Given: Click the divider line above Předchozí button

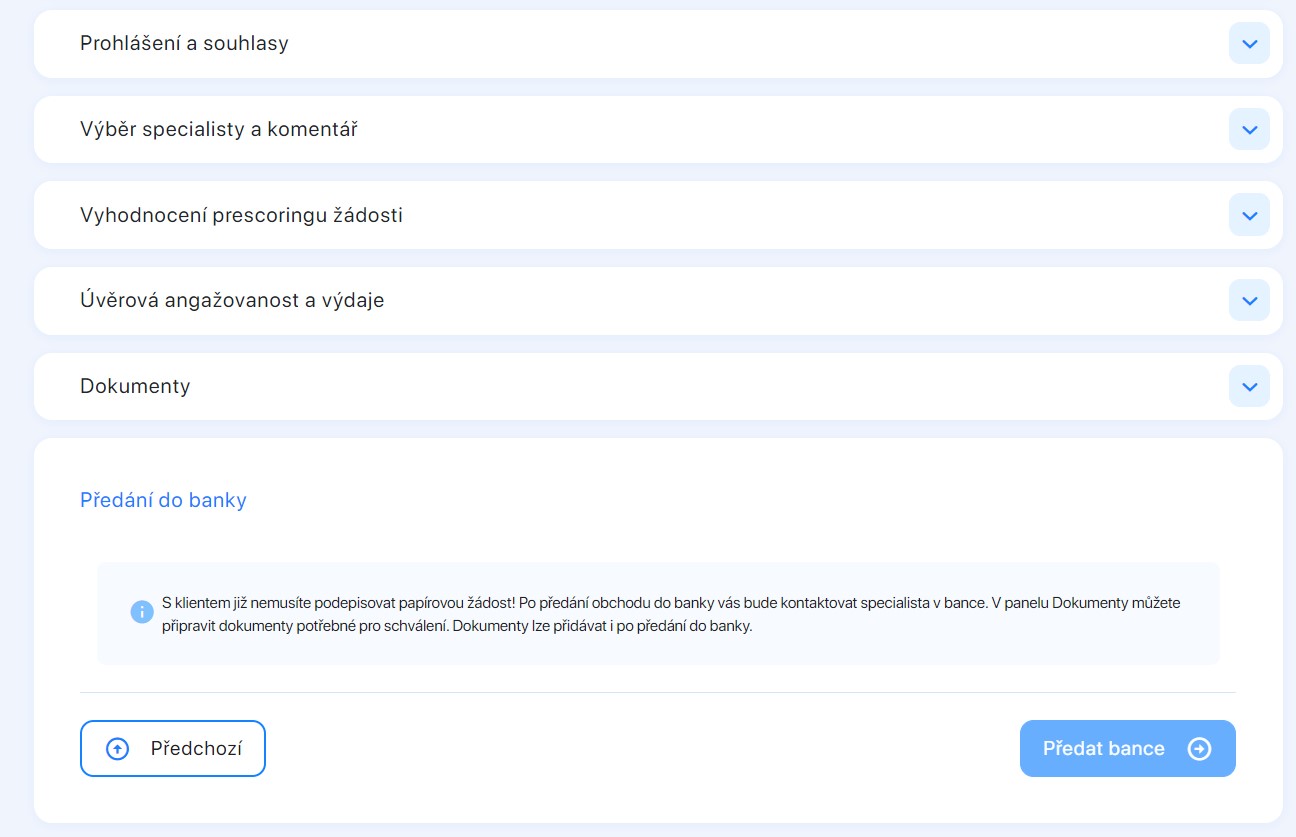Looking at the screenshot, I should [x=658, y=692].
